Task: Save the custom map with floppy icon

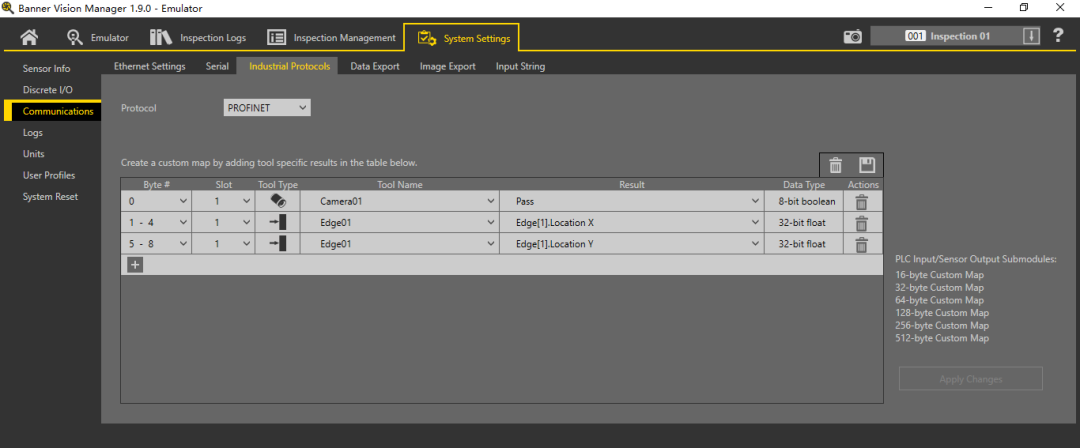Action: 866,165
